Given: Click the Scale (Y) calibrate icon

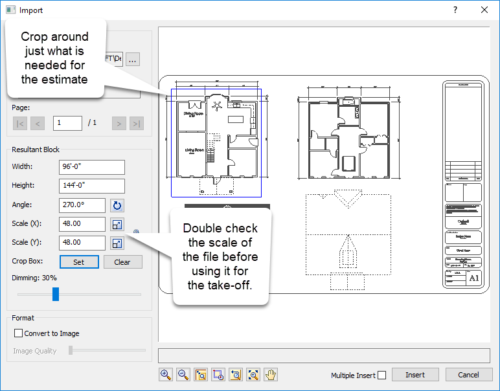Looking at the screenshot, I should pos(117,243).
